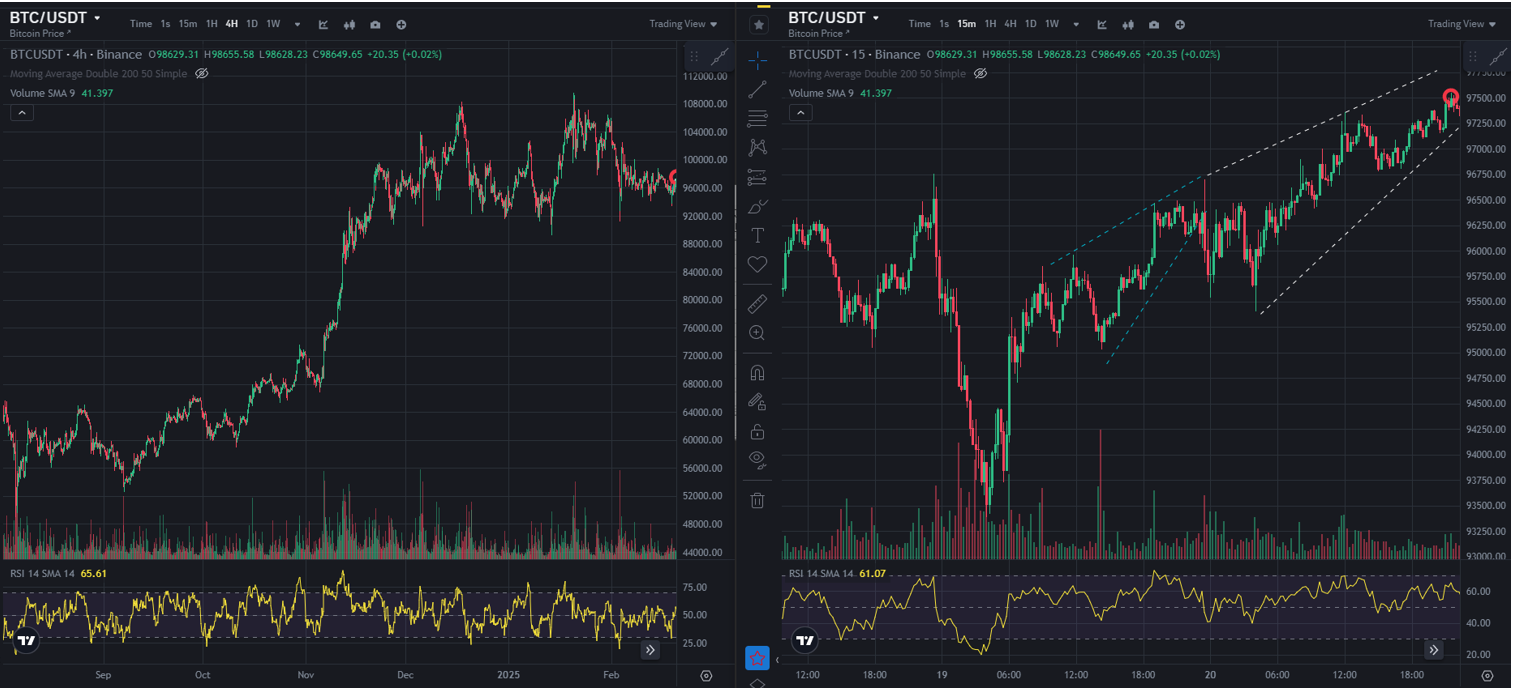This screenshot has height=690, width=1513.
Task: Open Trading View dropdown in left panel
Action: [x=683, y=24]
